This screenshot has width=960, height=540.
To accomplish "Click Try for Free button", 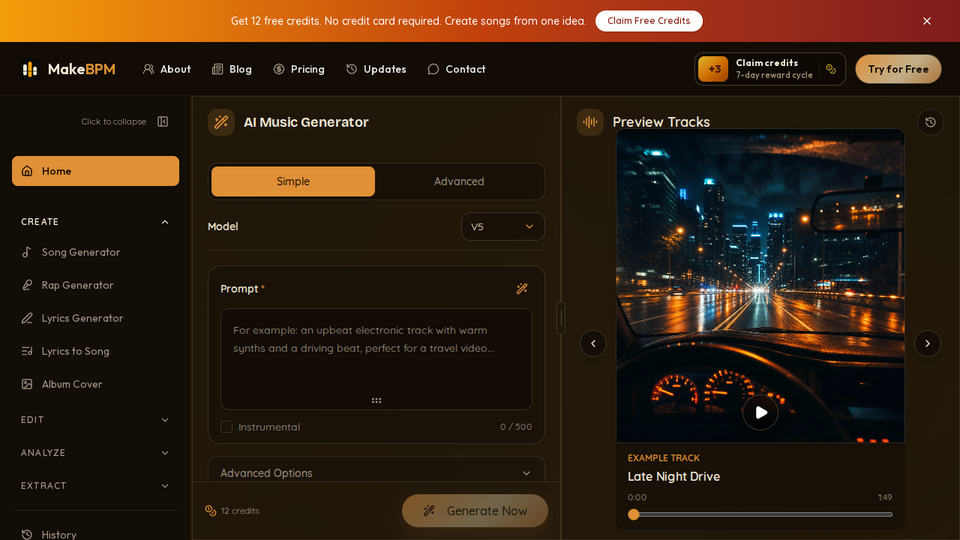I will pyautogui.click(x=898, y=69).
